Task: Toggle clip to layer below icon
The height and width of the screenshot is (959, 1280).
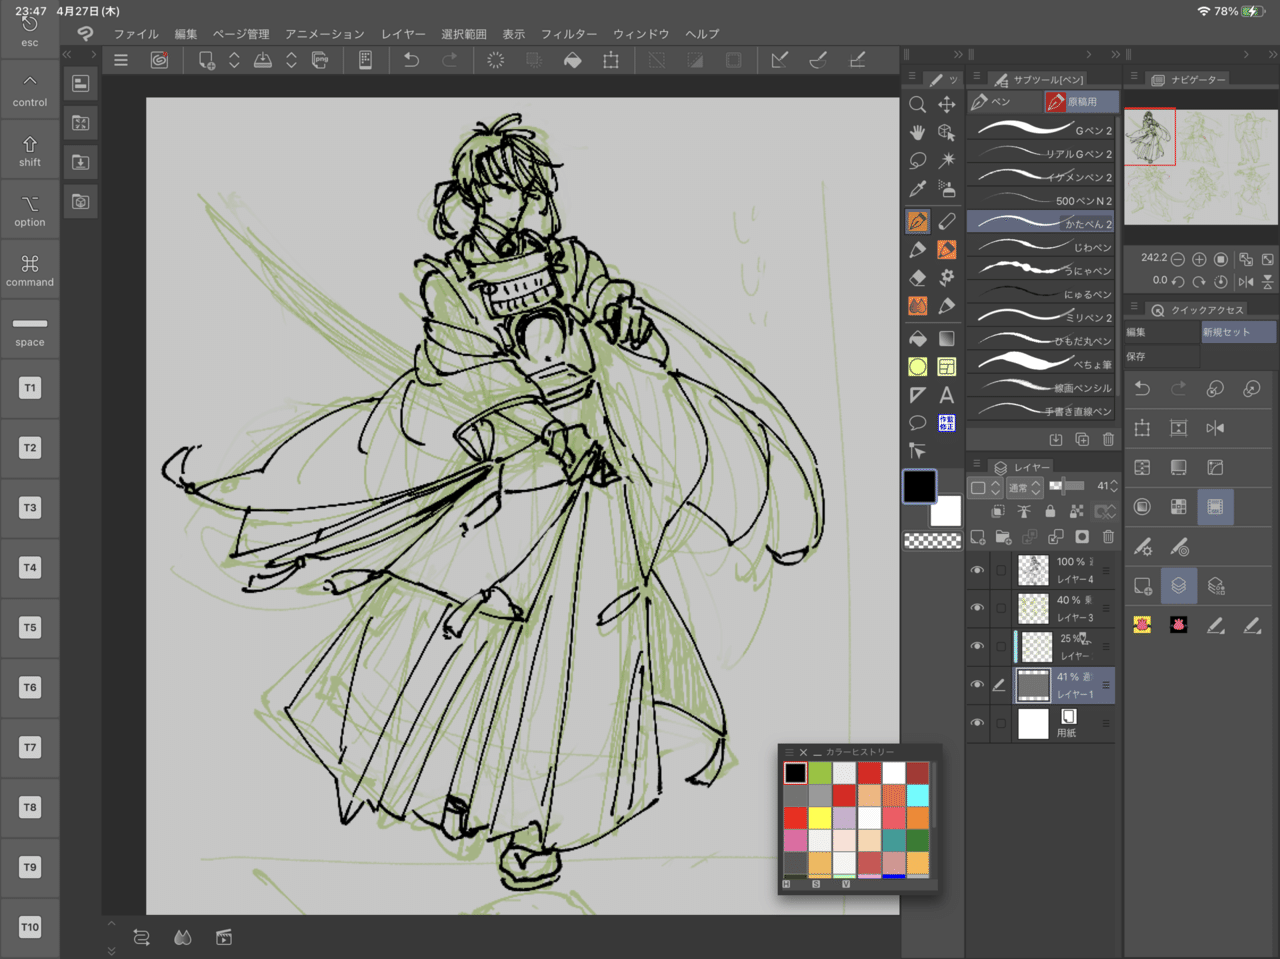Action: 998,511
